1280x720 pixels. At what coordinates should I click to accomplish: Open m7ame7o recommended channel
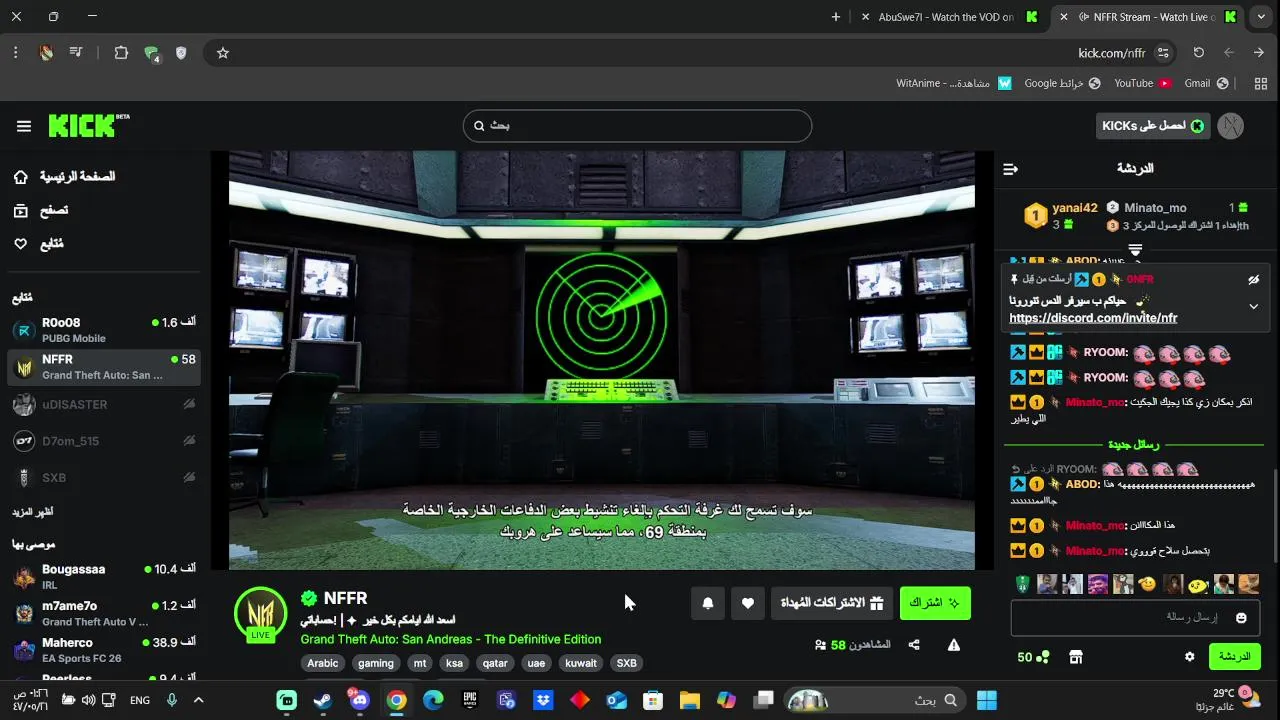(x=104, y=613)
